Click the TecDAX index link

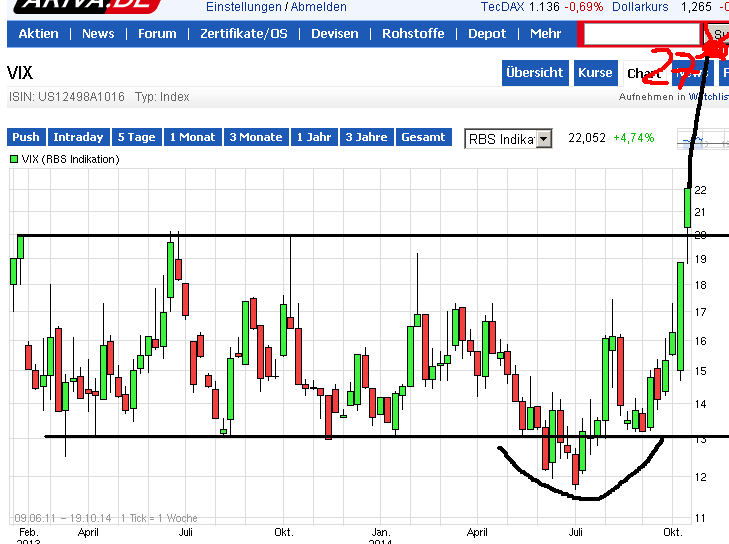pos(502,7)
